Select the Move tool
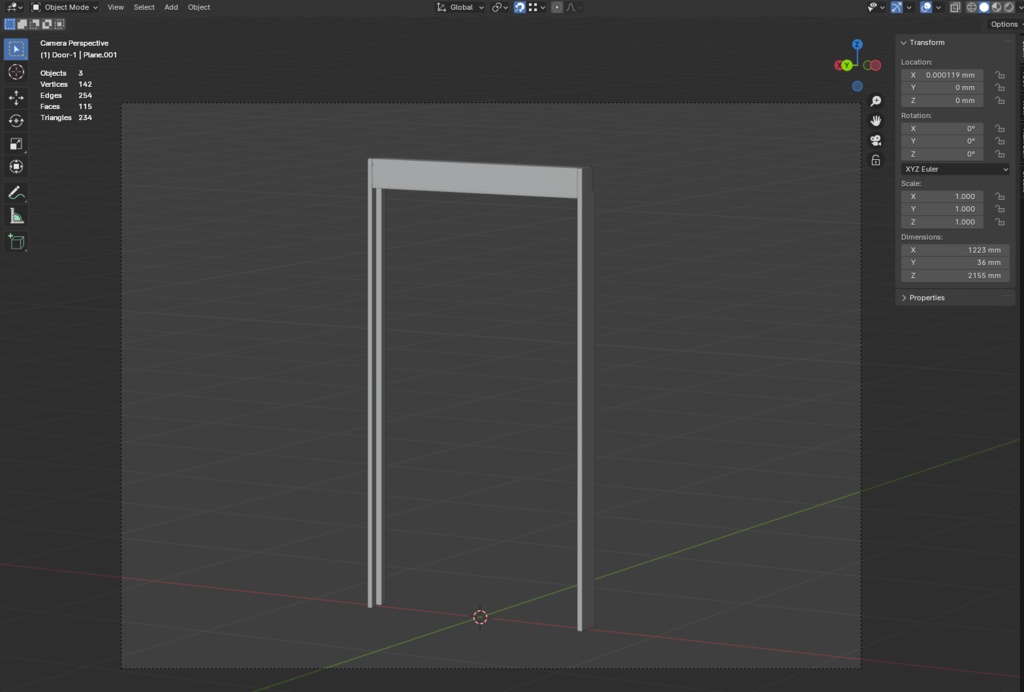Screen dimensions: 1024x692 click(x=16, y=97)
